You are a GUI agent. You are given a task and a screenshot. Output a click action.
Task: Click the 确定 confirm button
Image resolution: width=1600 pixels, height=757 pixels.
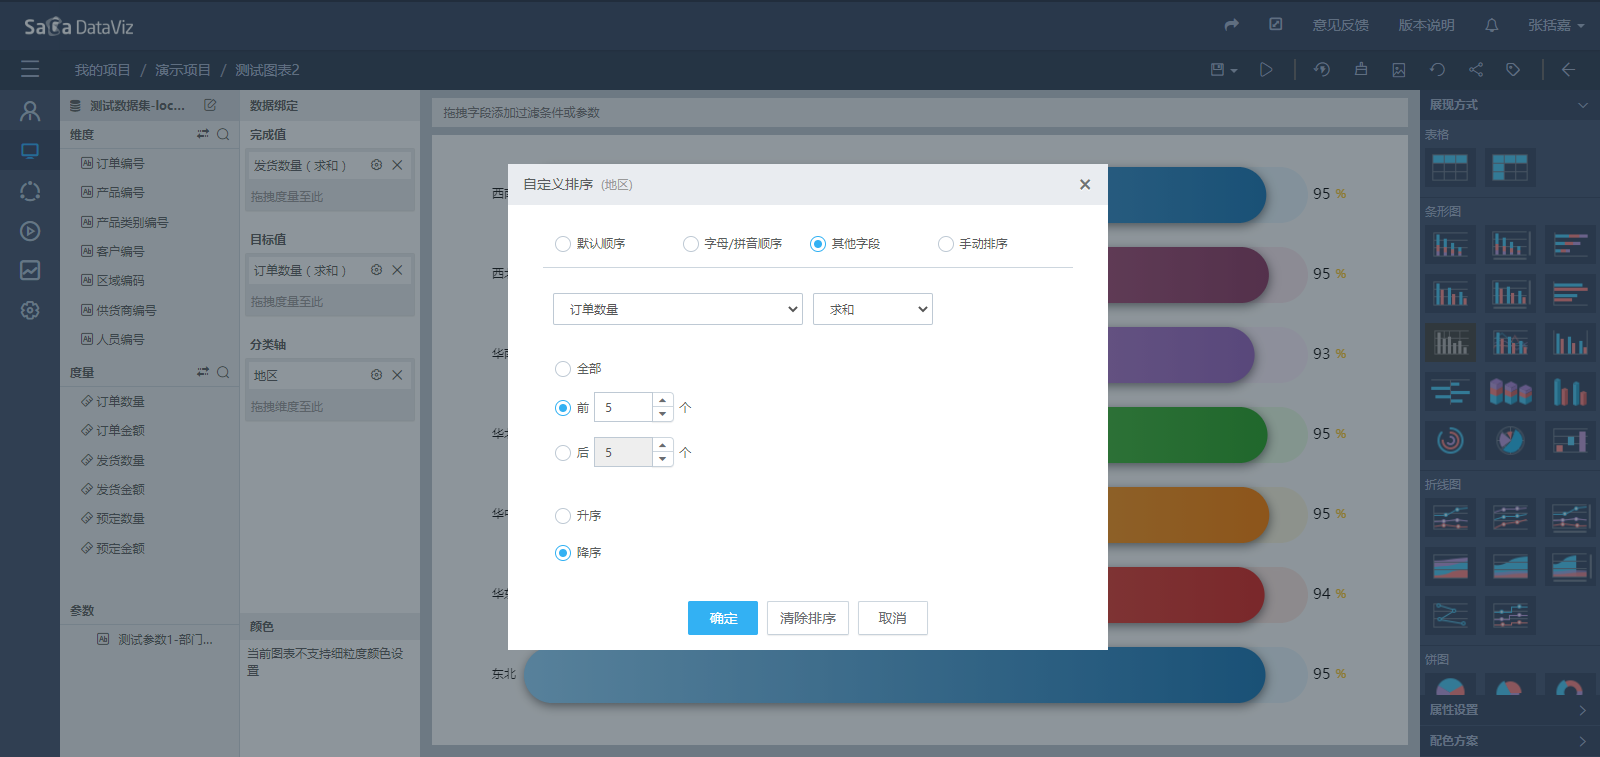(x=723, y=618)
